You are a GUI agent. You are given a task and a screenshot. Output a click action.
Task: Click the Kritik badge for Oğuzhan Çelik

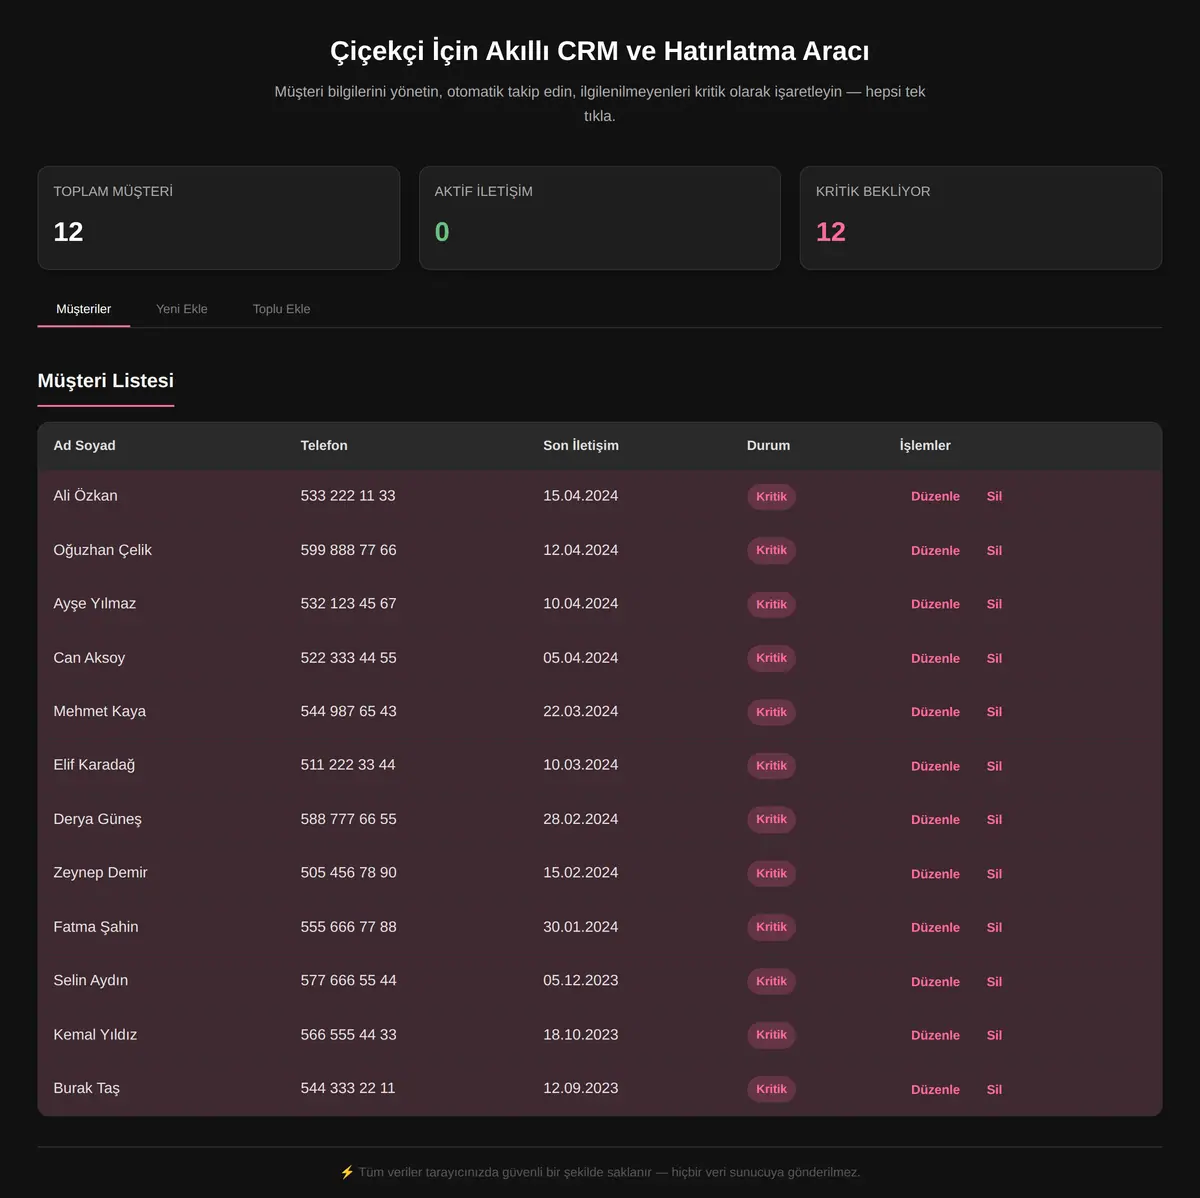(x=771, y=551)
